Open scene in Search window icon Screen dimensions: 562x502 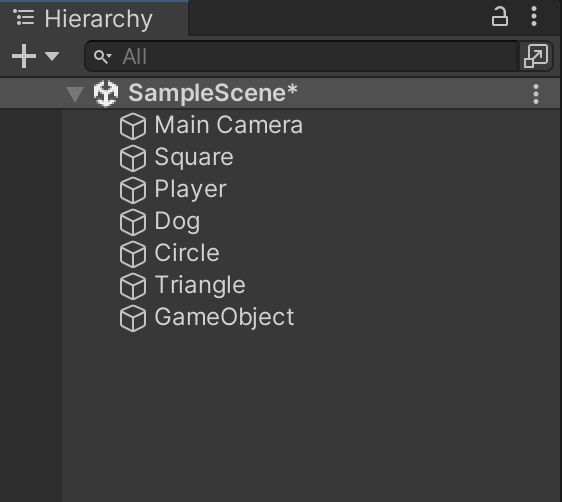click(535, 56)
